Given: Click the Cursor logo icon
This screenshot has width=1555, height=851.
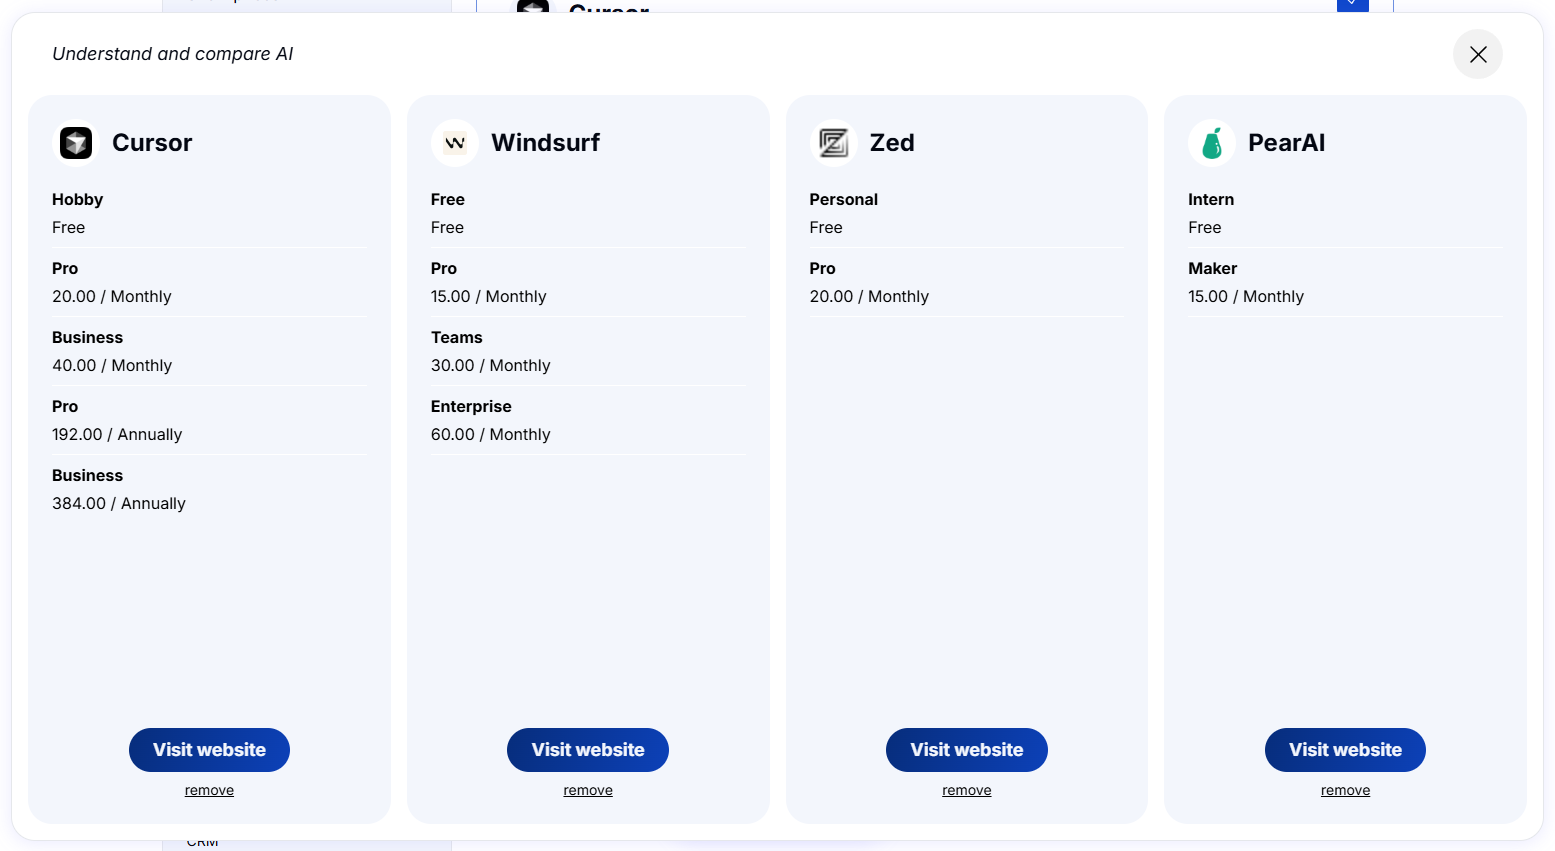Looking at the screenshot, I should [74, 142].
